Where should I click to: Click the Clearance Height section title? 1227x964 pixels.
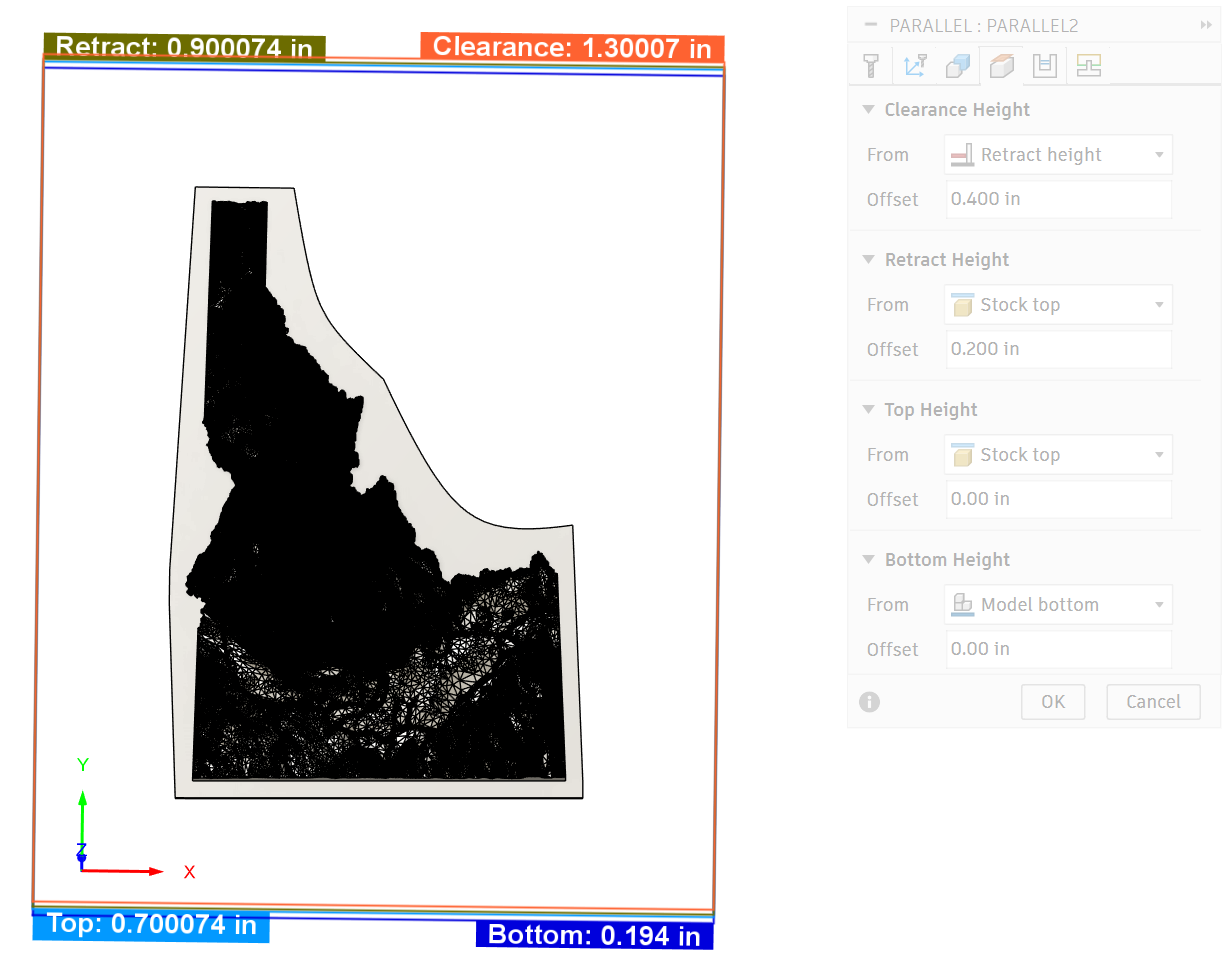click(957, 110)
